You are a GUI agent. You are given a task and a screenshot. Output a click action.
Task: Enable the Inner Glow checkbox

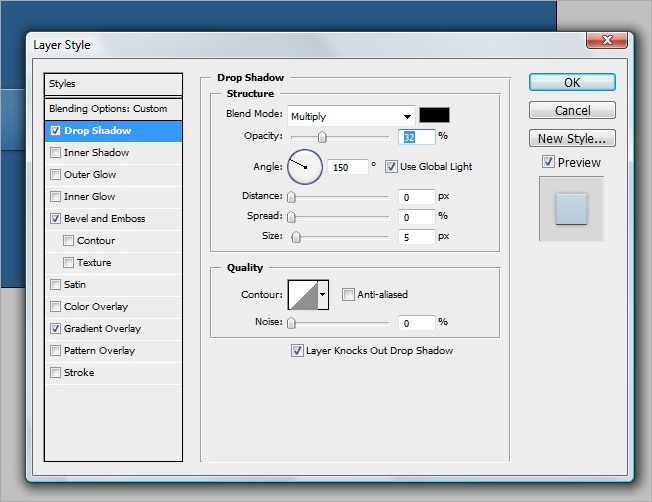pyautogui.click(x=55, y=196)
